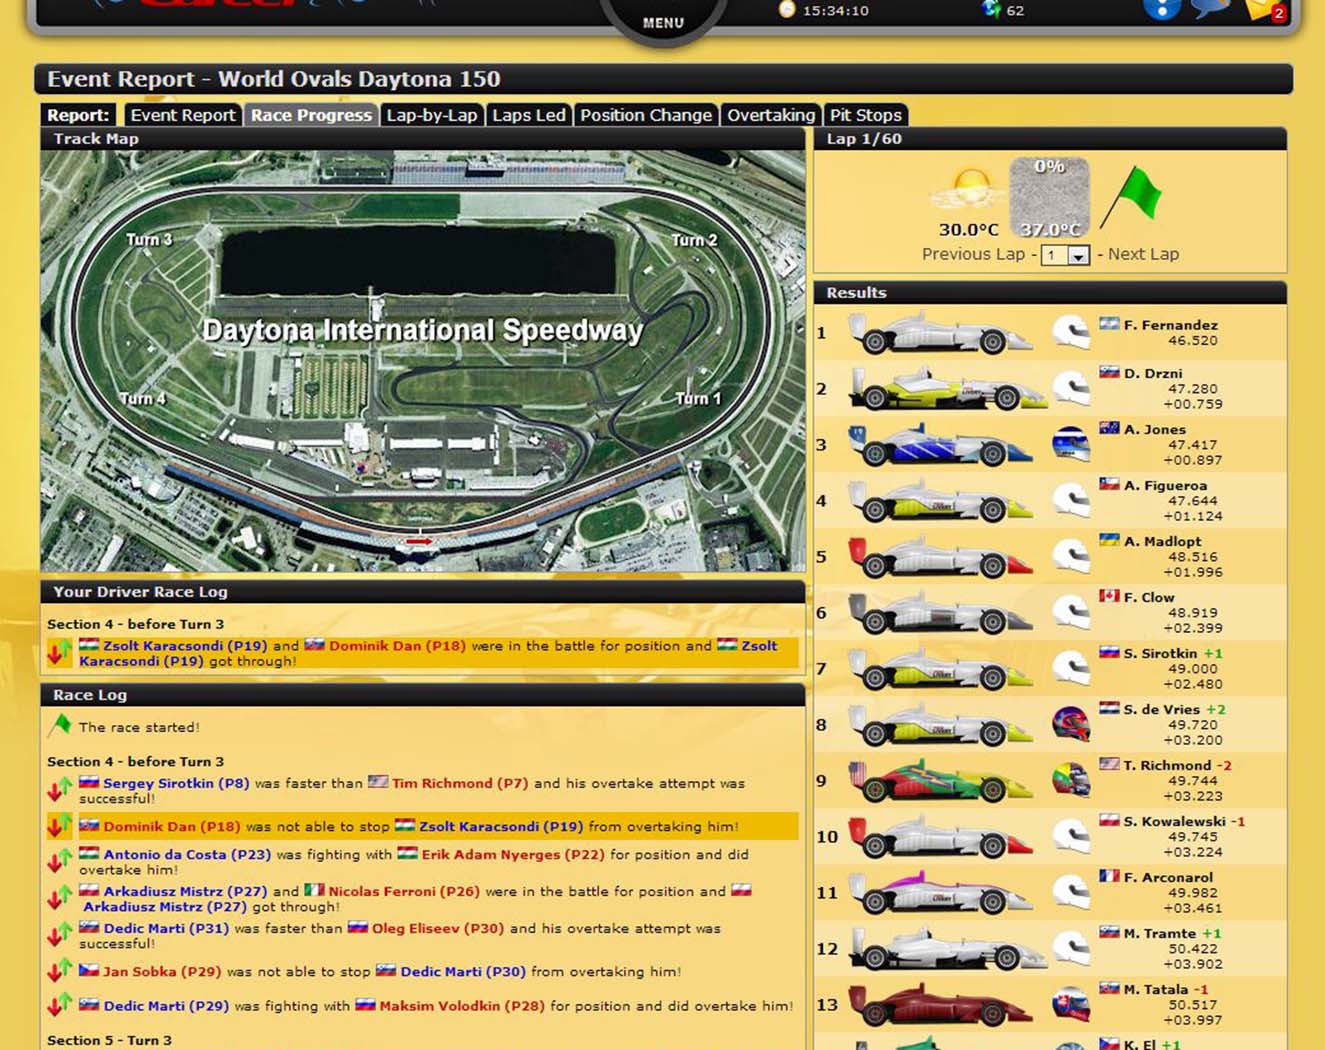The image size is (1325, 1050).
Task: Click the red car marker on track map
Action: (x=418, y=541)
